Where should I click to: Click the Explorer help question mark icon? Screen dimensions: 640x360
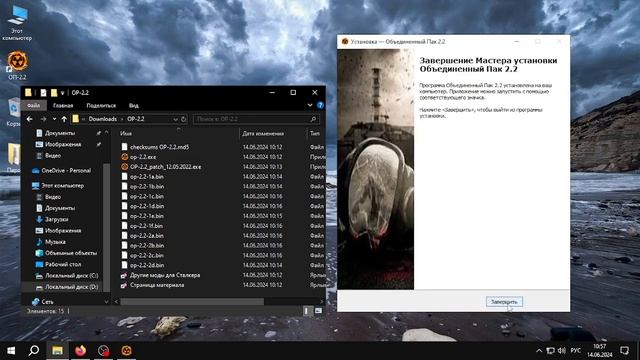(320, 105)
